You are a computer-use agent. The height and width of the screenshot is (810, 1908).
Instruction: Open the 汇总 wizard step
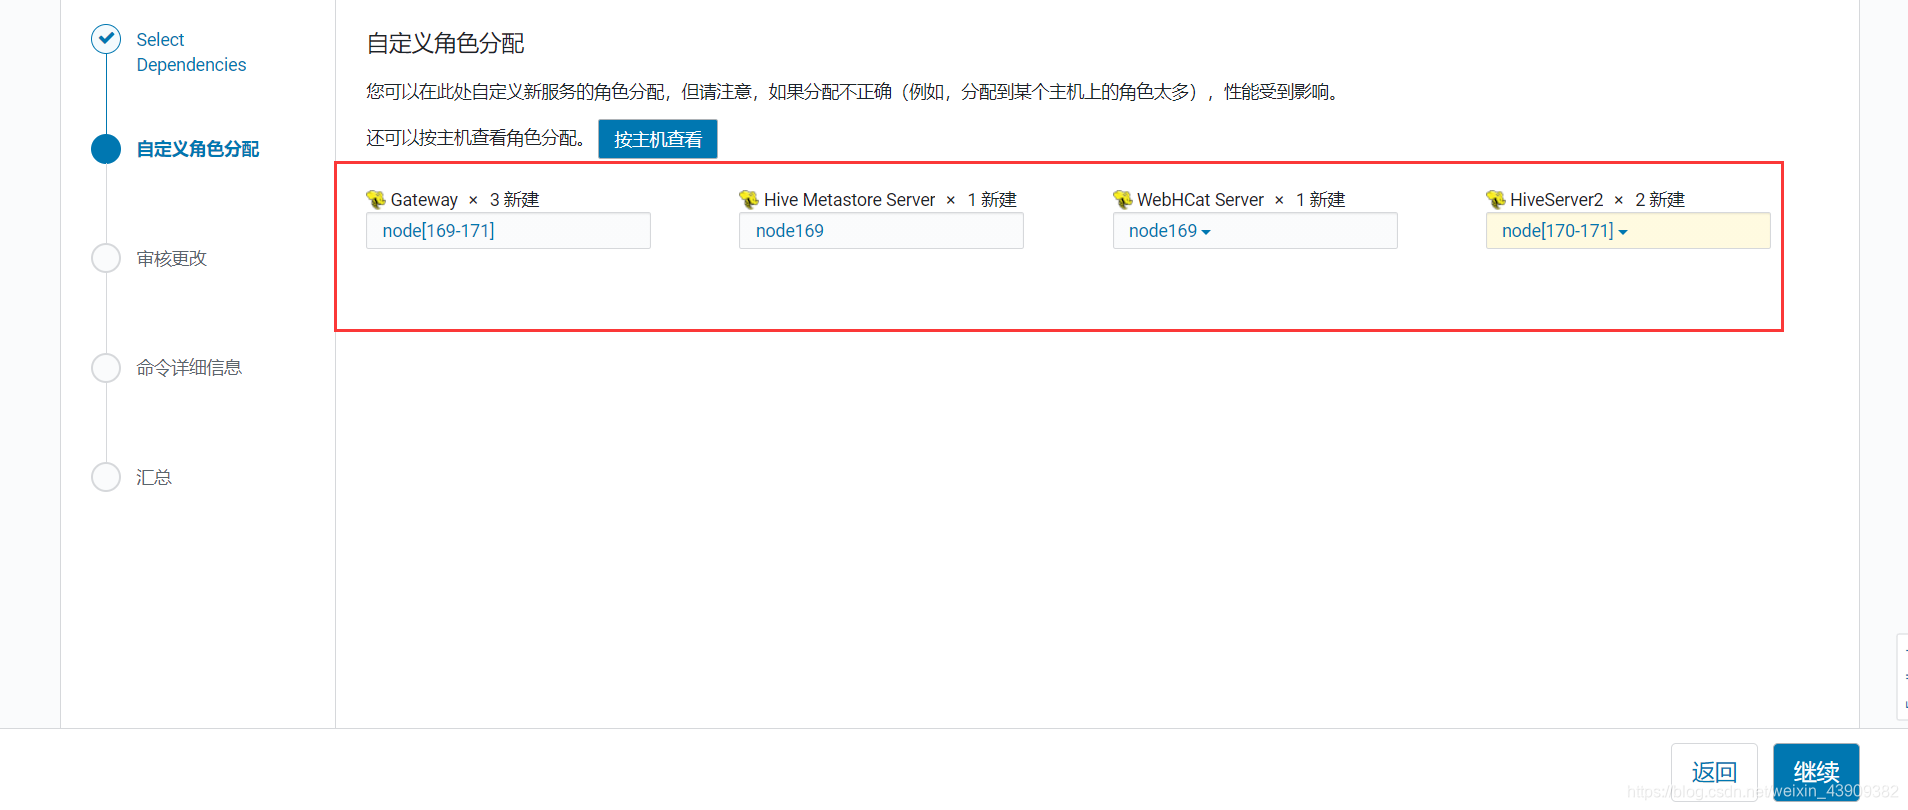[x=154, y=477]
